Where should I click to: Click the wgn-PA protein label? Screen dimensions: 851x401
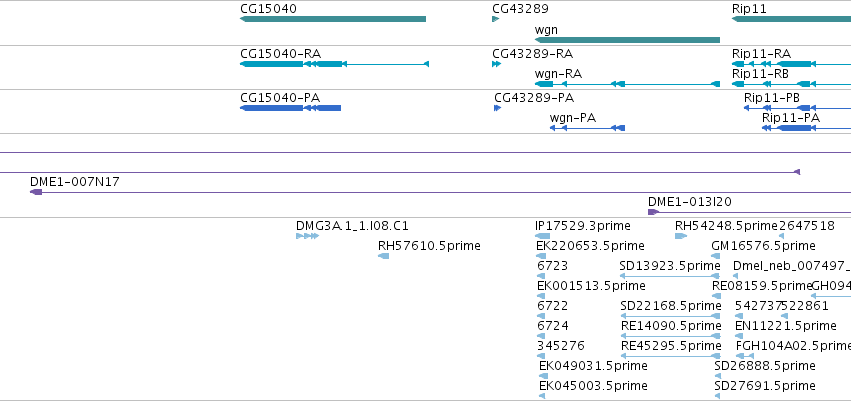pyautogui.click(x=573, y=118)
